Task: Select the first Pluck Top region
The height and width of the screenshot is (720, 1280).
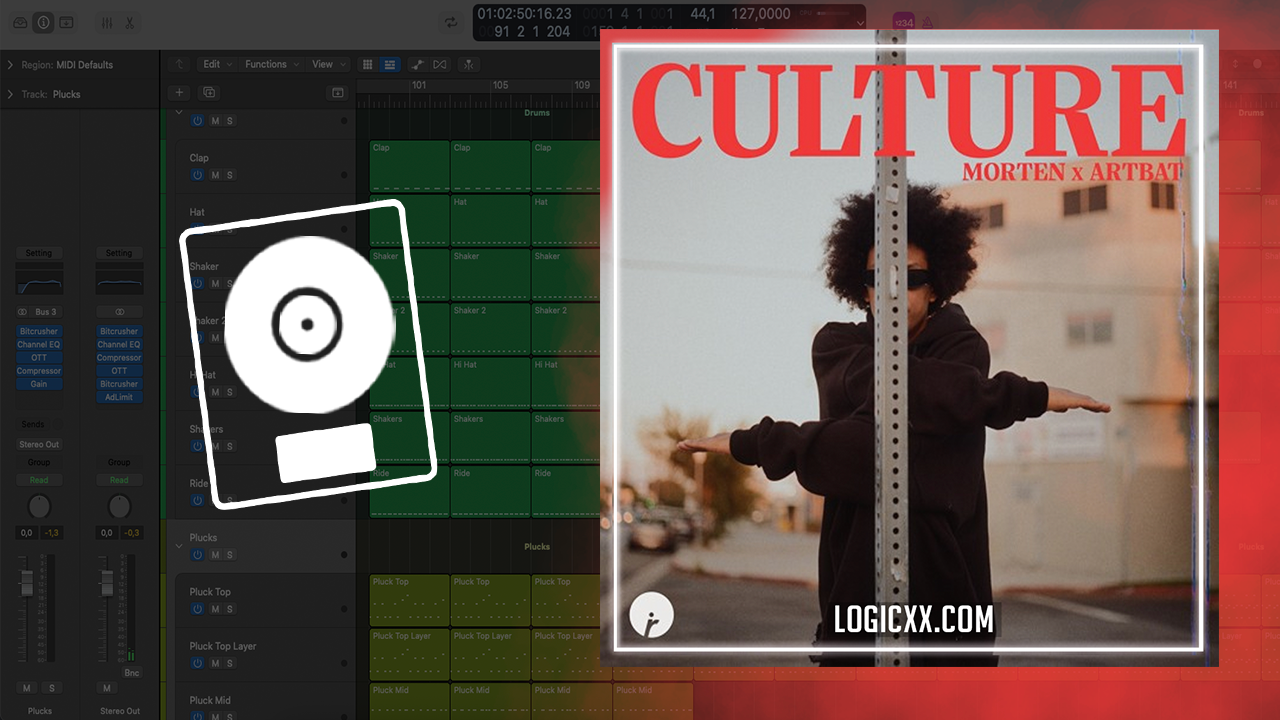Action: pyautogui.click(x=410, y=600)
